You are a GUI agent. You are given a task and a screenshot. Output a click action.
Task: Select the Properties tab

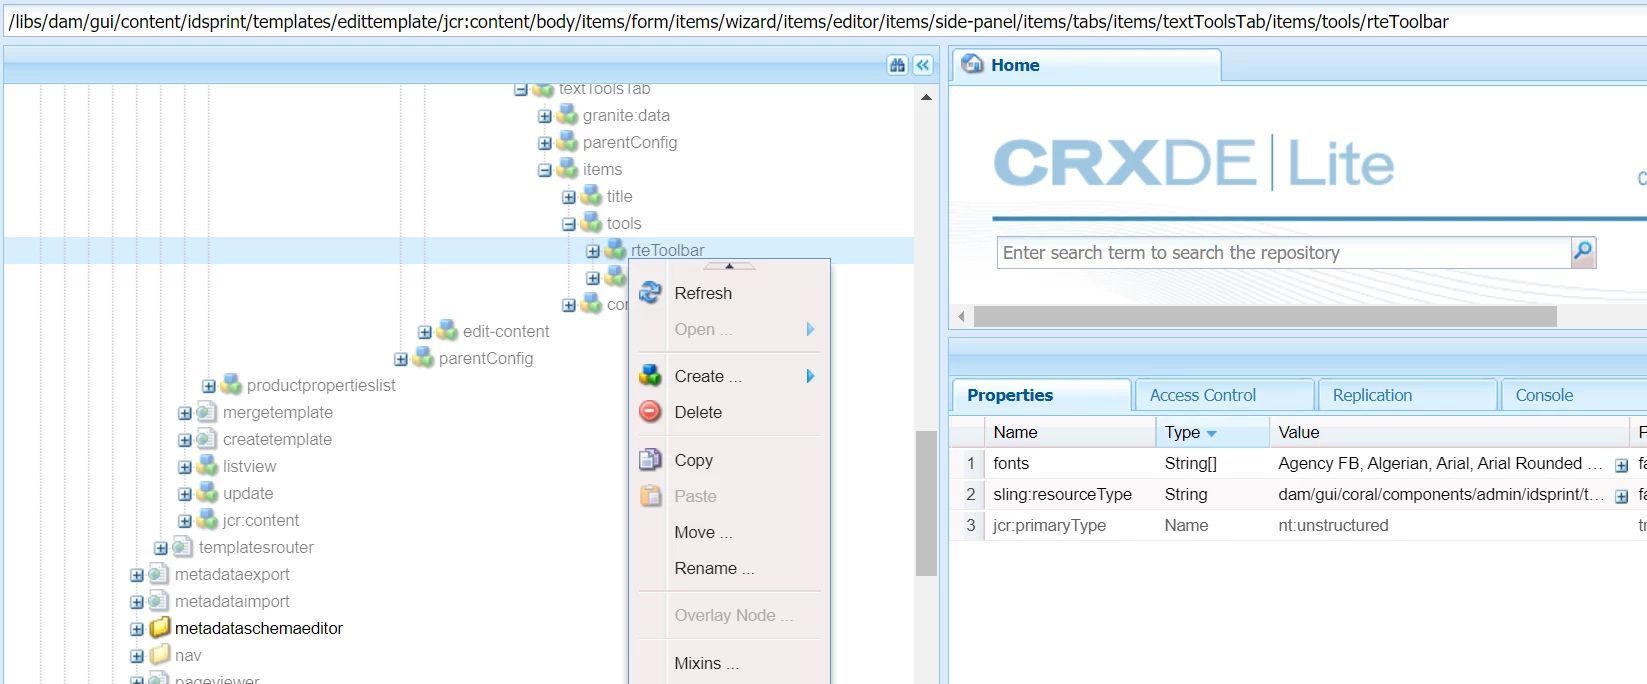1041,395
